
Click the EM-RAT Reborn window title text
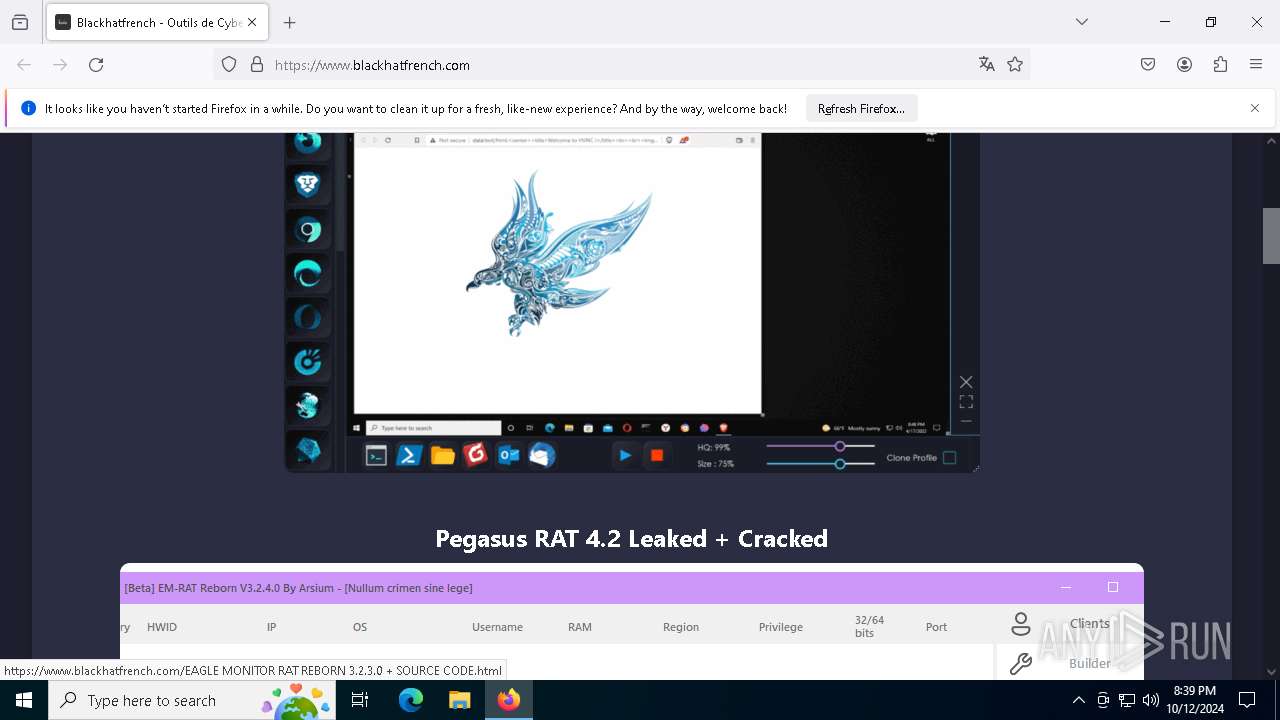(298, 588)
